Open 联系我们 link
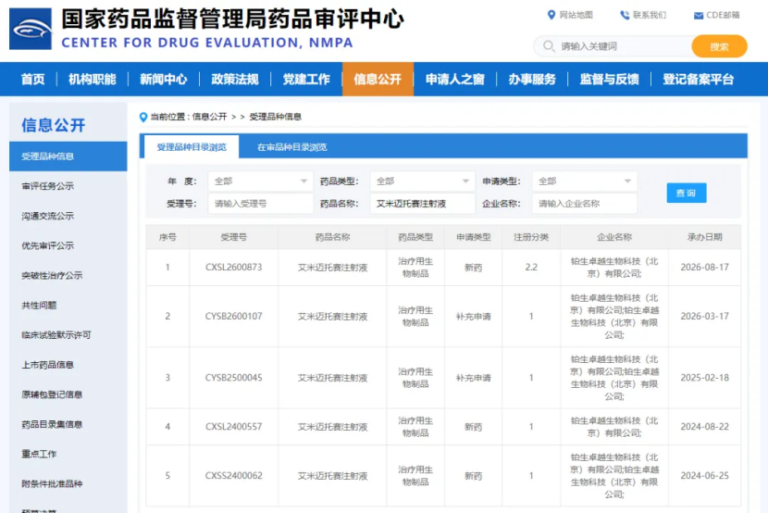This screenshot has height=513, width=768. click(x=649, y=15)
